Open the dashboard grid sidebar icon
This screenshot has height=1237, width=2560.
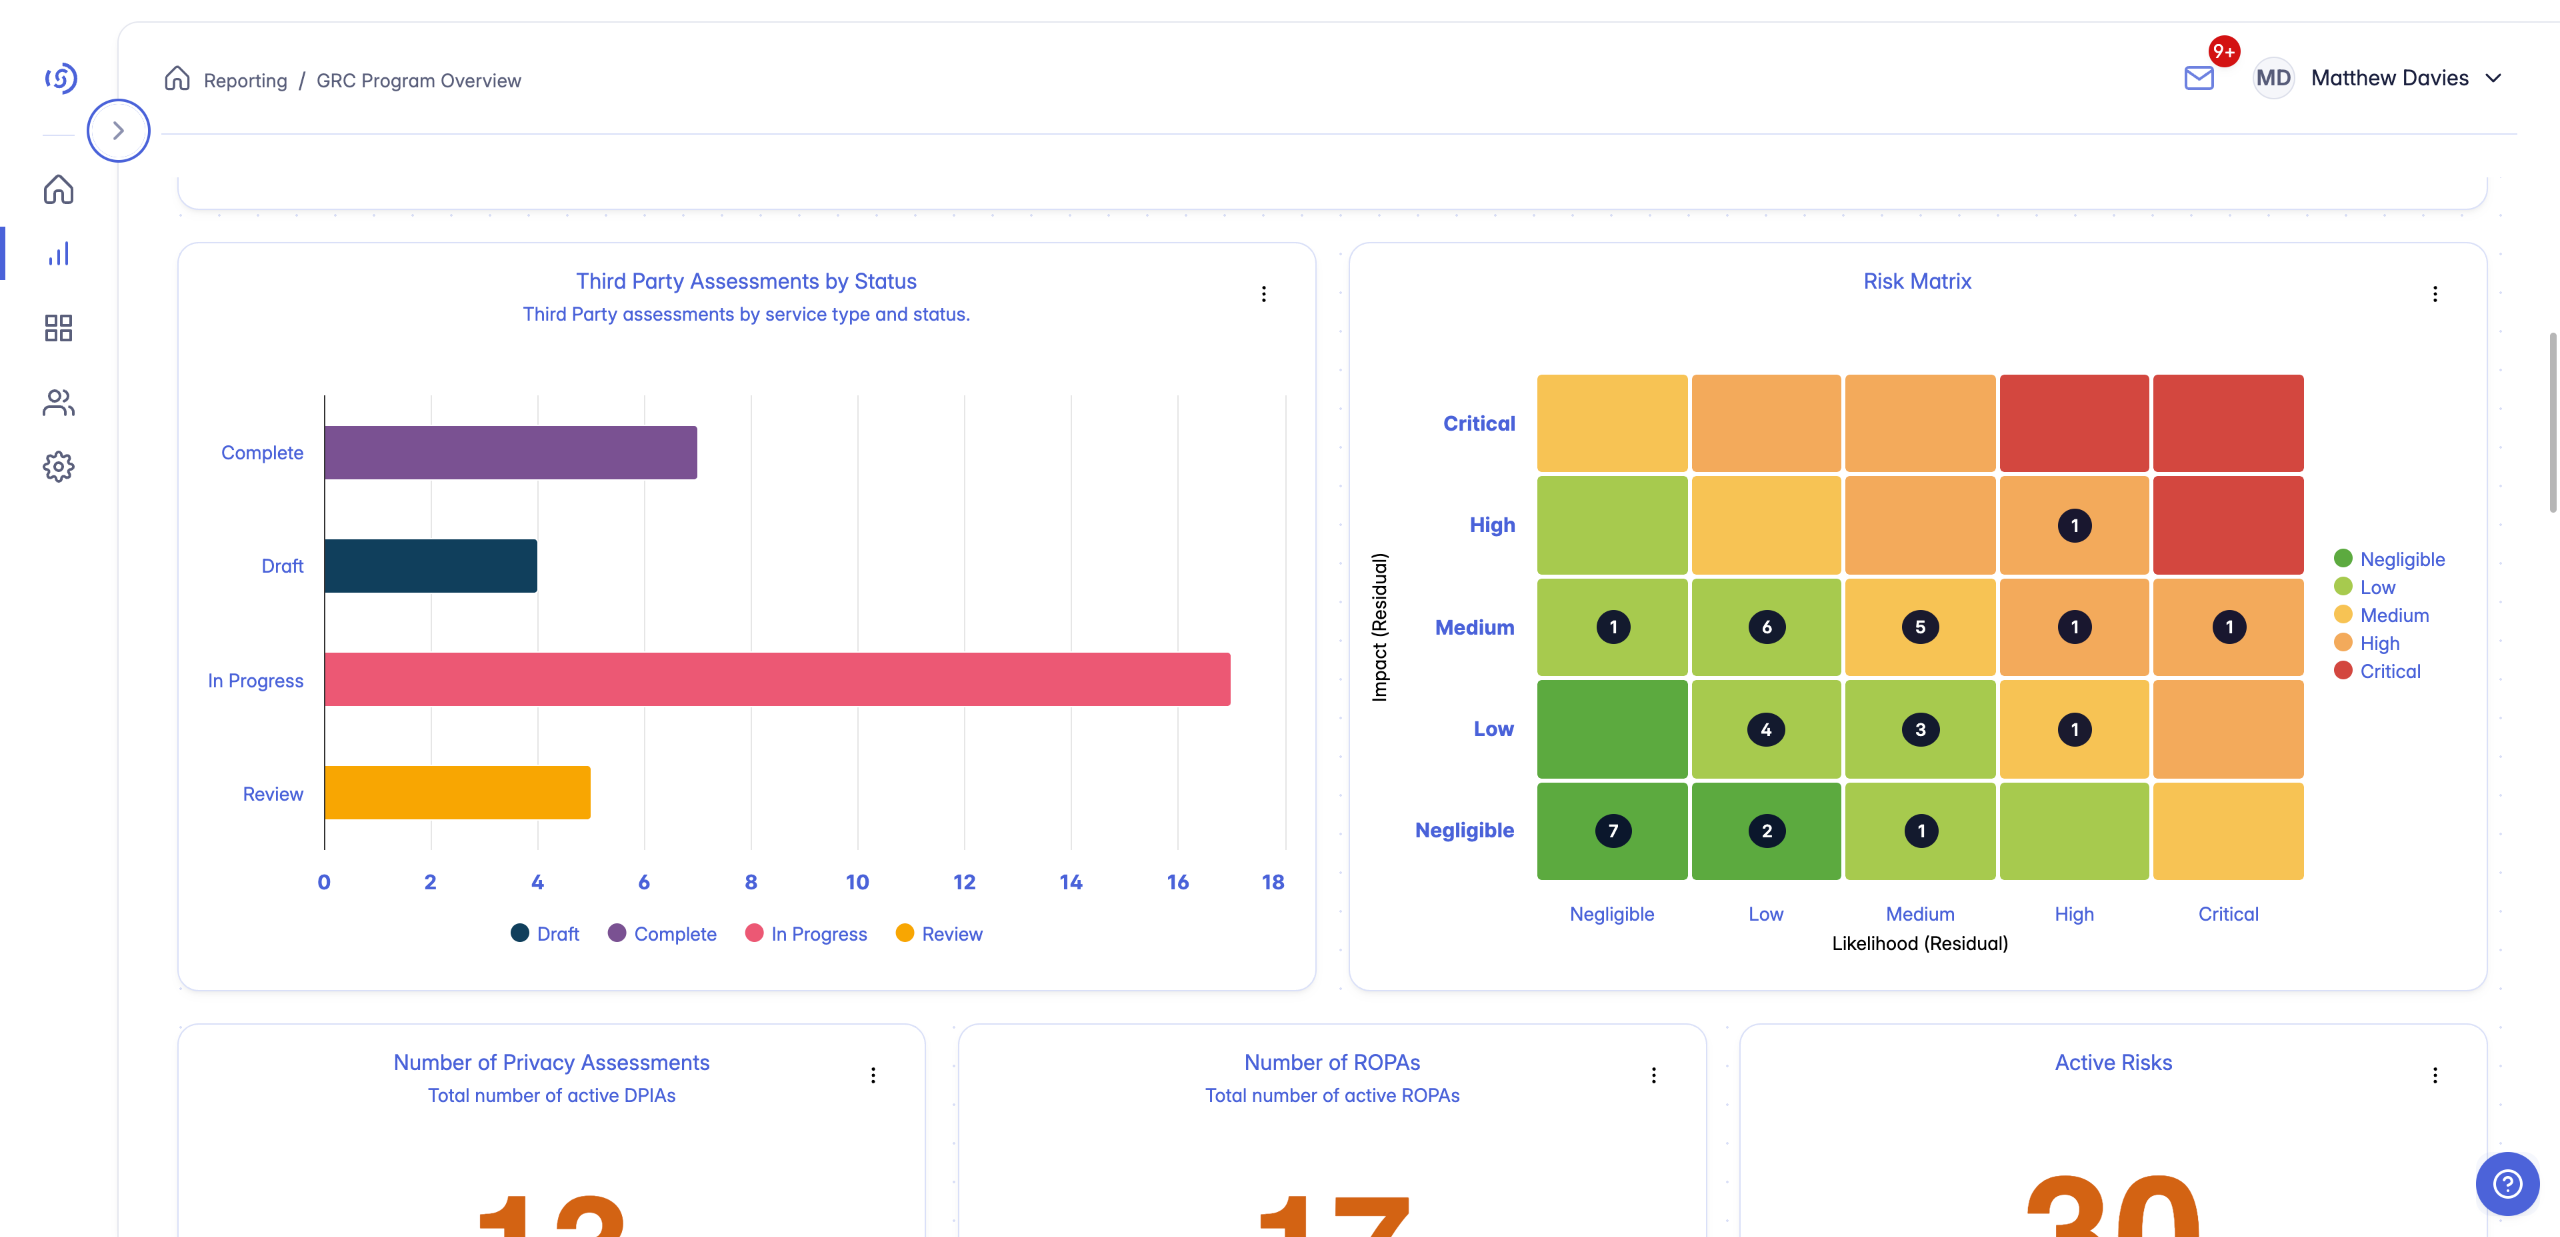59,328
